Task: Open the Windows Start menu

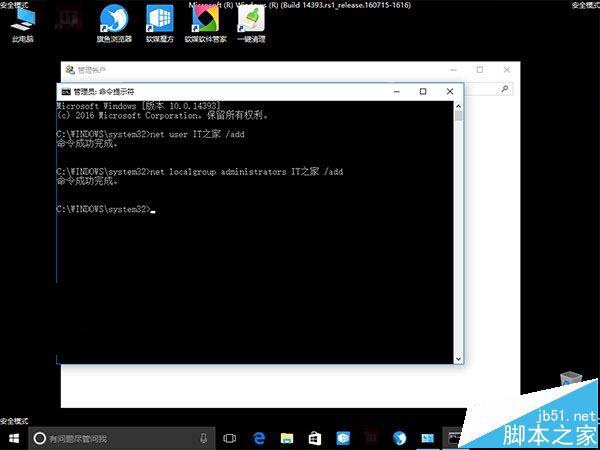Action: 14,438
